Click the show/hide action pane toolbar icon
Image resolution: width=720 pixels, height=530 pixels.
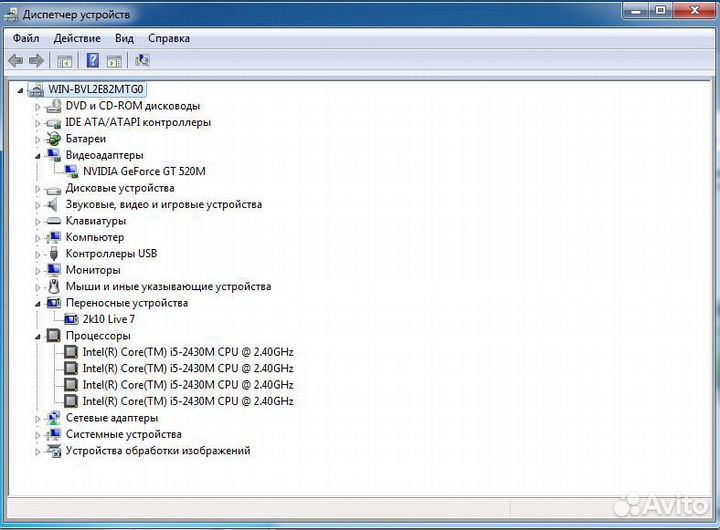click(x=114, y=61)
